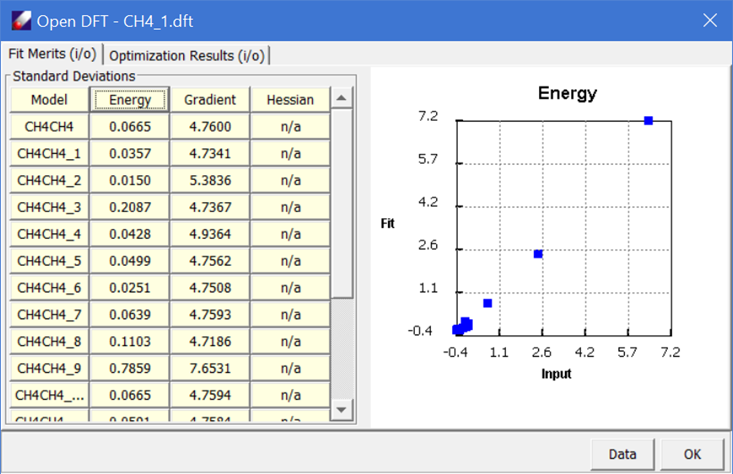Click energy value 0.0150
Screen dimensions: 733x474
tap(129, 180)
